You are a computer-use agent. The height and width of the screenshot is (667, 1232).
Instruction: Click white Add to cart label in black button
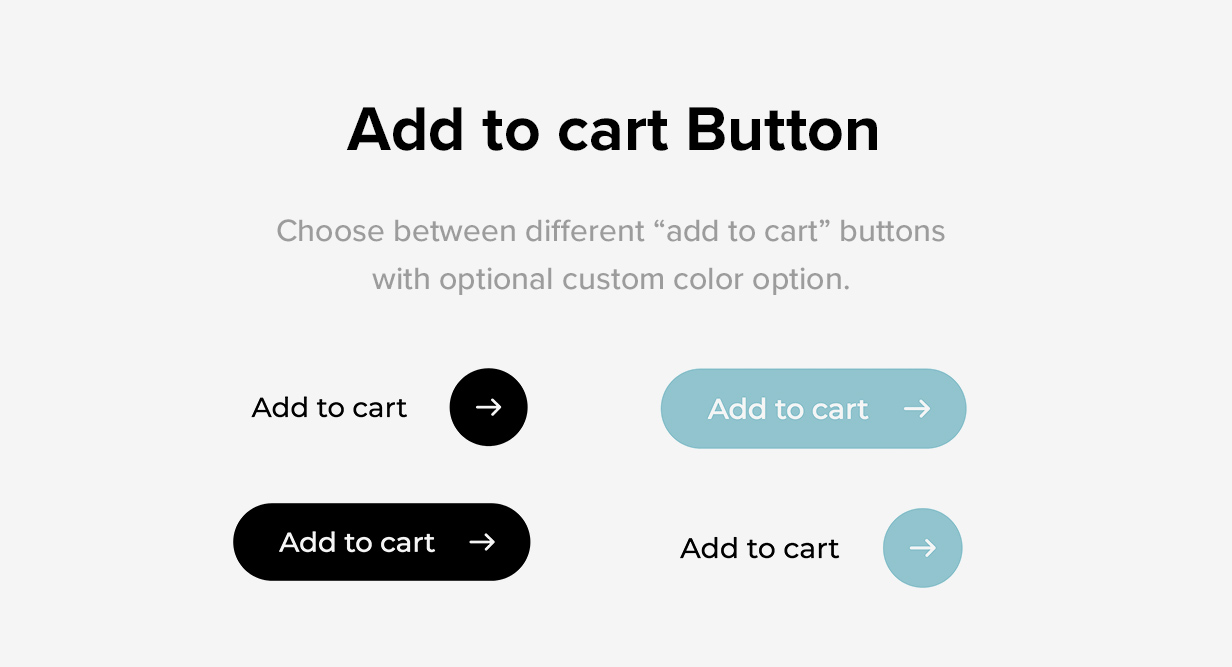pos(357,542)
